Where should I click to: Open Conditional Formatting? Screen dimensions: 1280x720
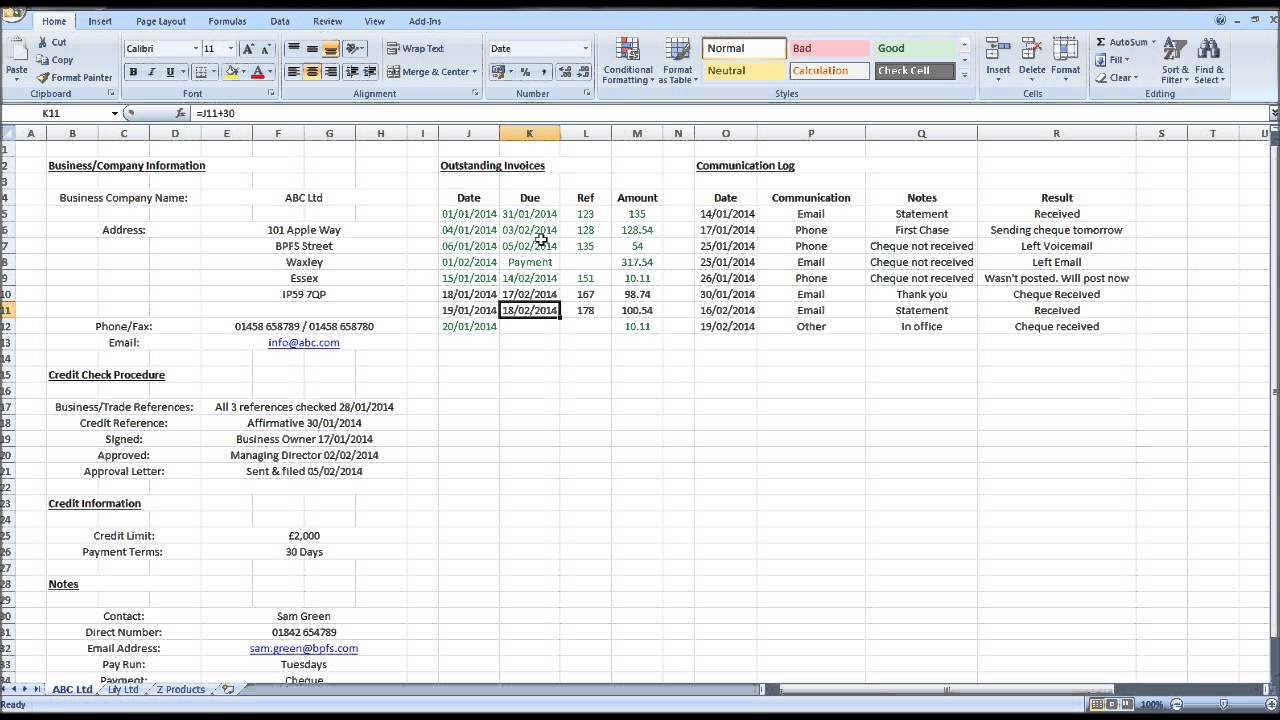(x=627, y=60)
